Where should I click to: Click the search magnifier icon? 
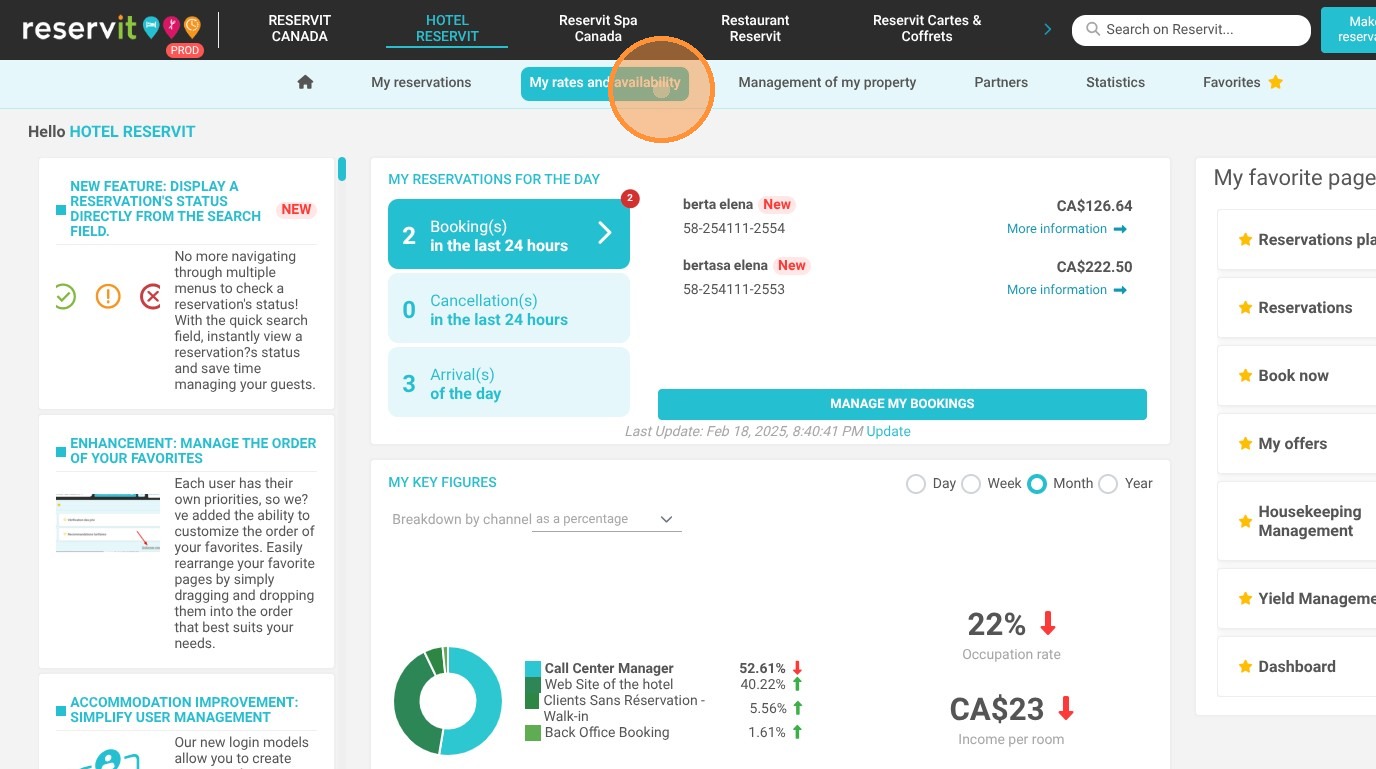click(1093, 30)
